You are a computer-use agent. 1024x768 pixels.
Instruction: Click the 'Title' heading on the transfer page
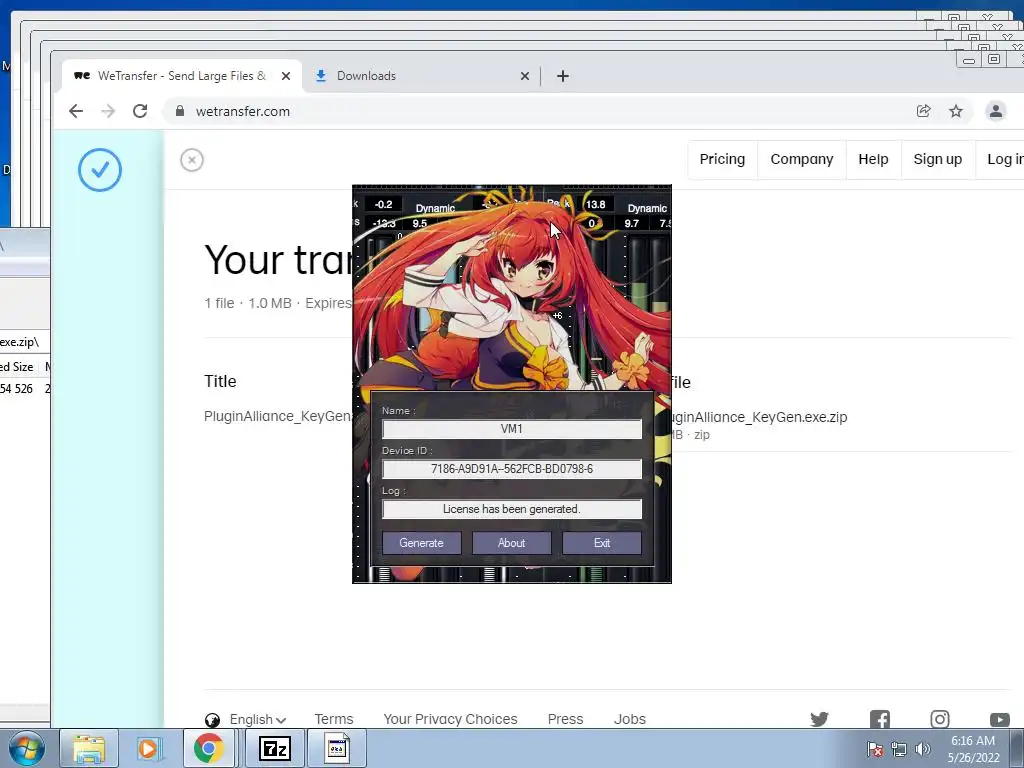tap(220, 381)
